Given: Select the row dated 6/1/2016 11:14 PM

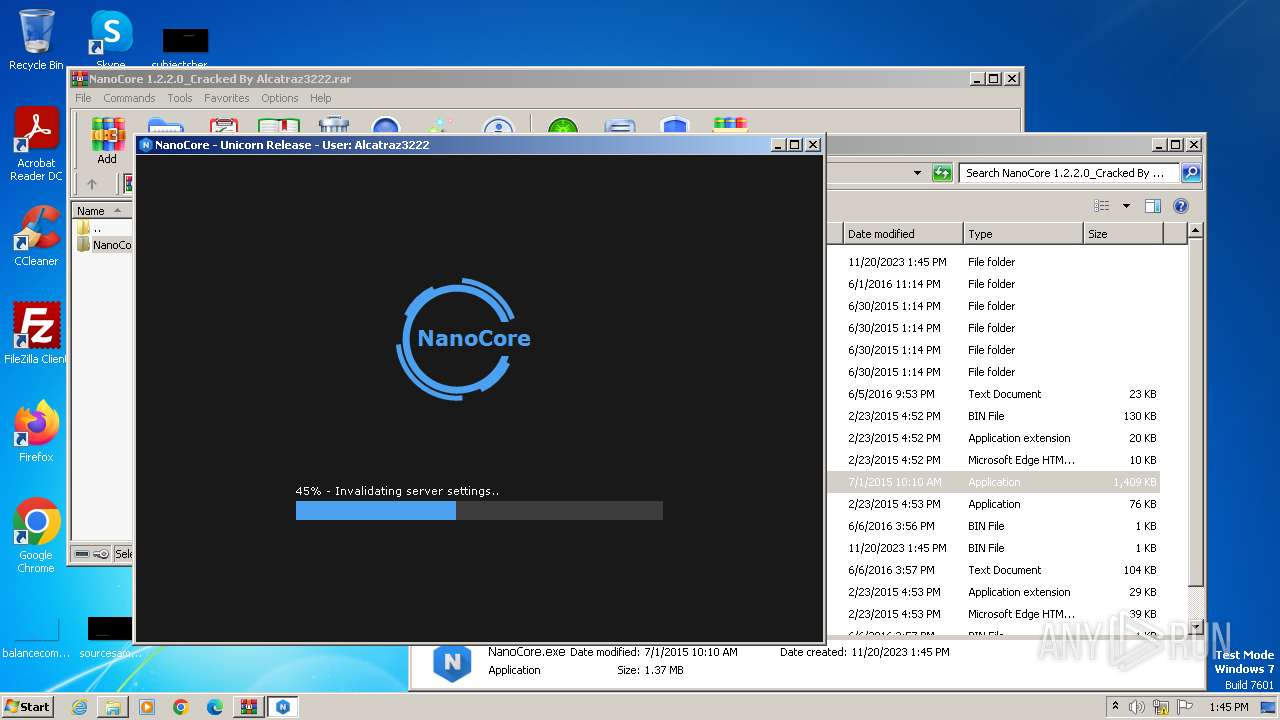Looking at the screenshot, I should click(994, 284).
